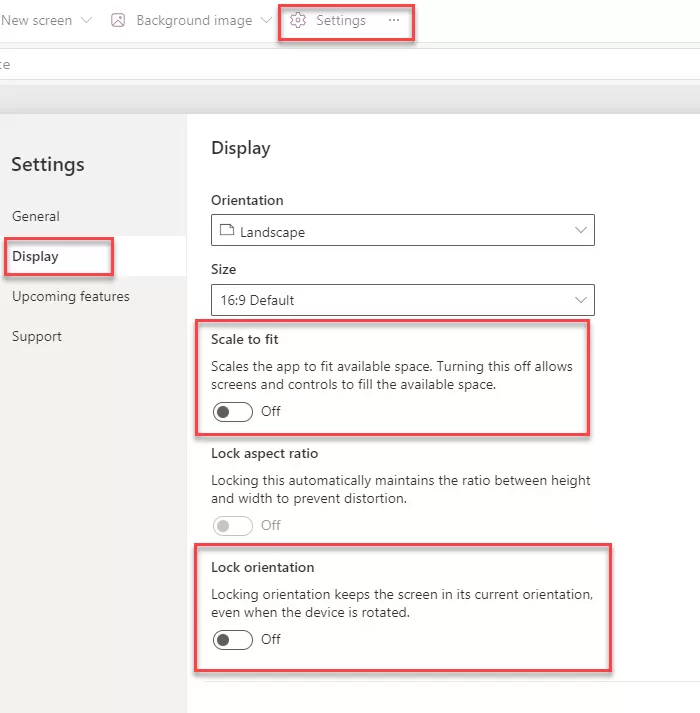
Task: Select the Display settings tab
Action: pyautogui.click(x=36, y=256)
